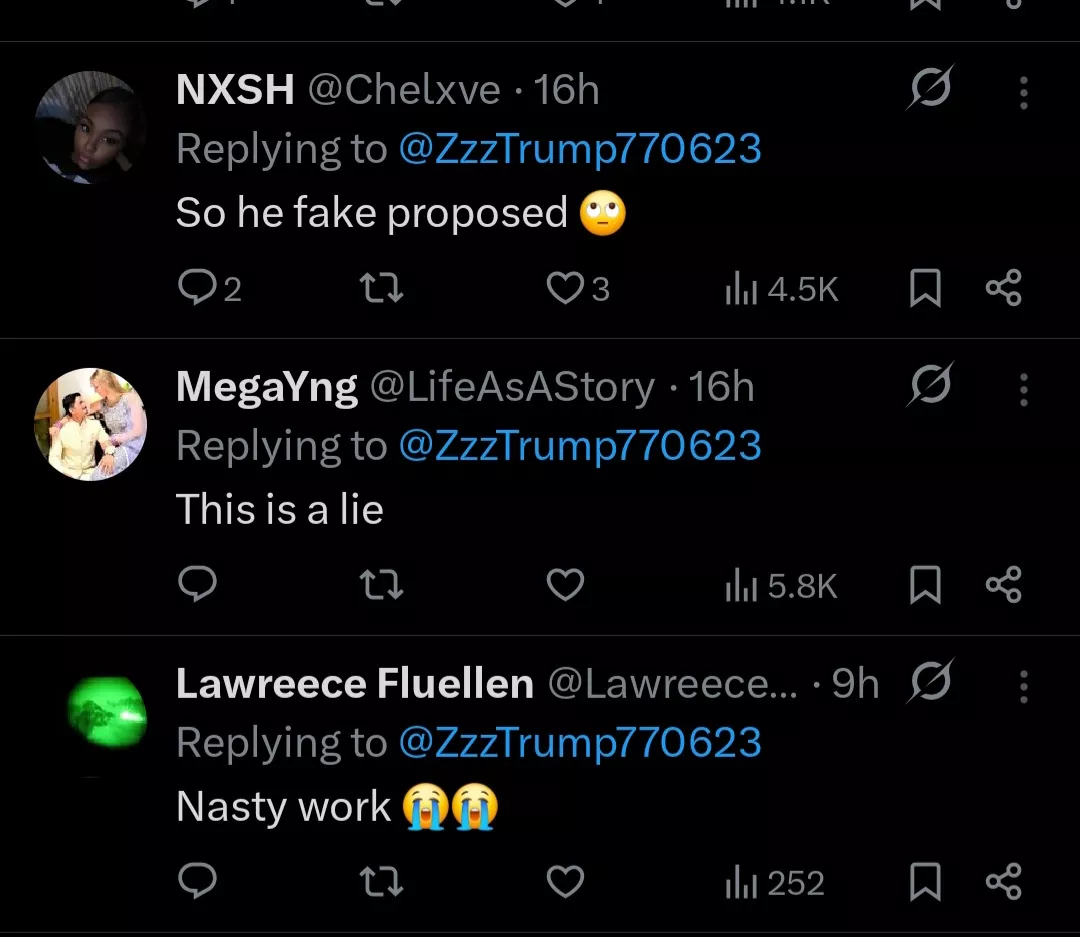Open NXSH's profile picture
Image resolution: width=1080 pixels, height=937 pixels.
(x=91, y=127)
